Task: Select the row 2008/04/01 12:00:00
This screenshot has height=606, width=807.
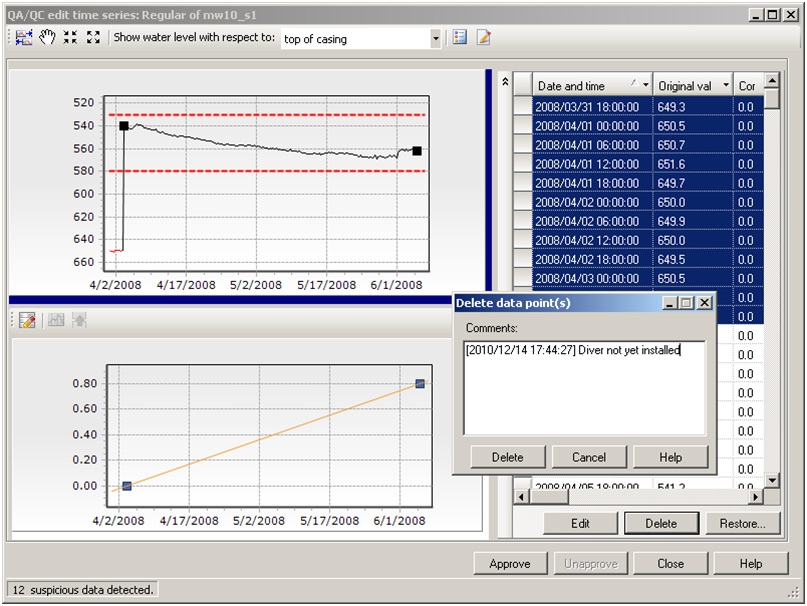Action: click(639, 164)
